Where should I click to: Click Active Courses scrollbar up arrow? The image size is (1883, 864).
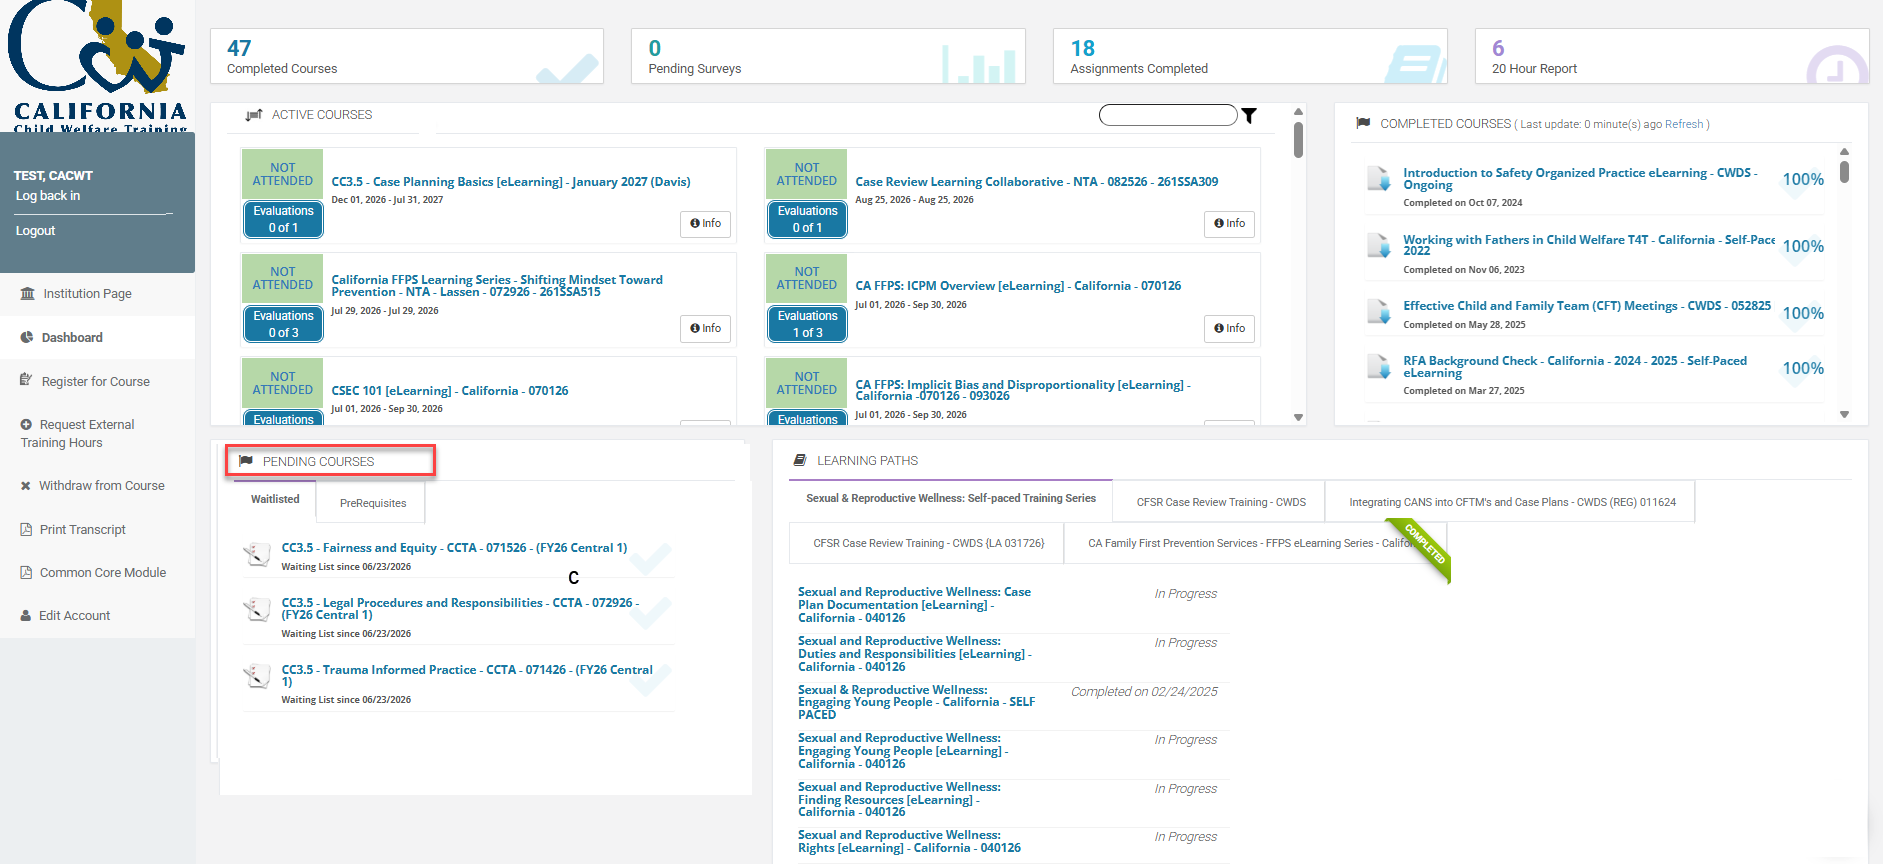click(1298, 111)
